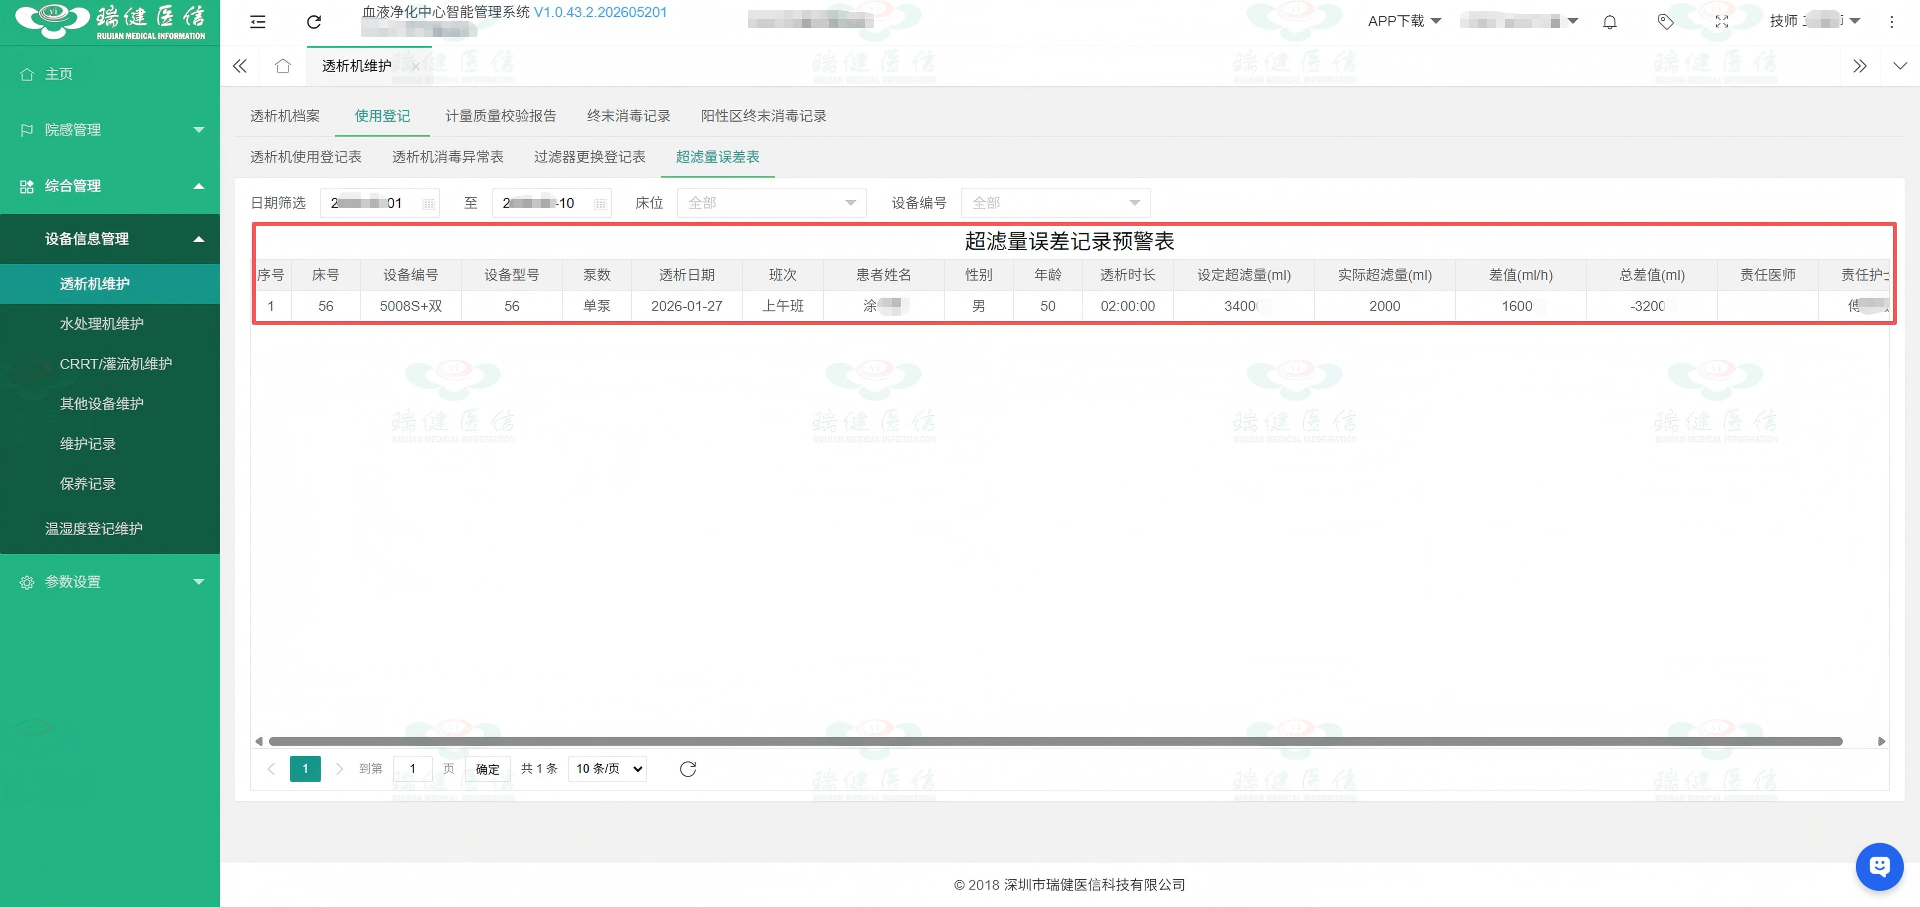Viewport: 1920px width, 907px height.
Task: Open notifications via the bell icon
Action: pos(1610,22)
